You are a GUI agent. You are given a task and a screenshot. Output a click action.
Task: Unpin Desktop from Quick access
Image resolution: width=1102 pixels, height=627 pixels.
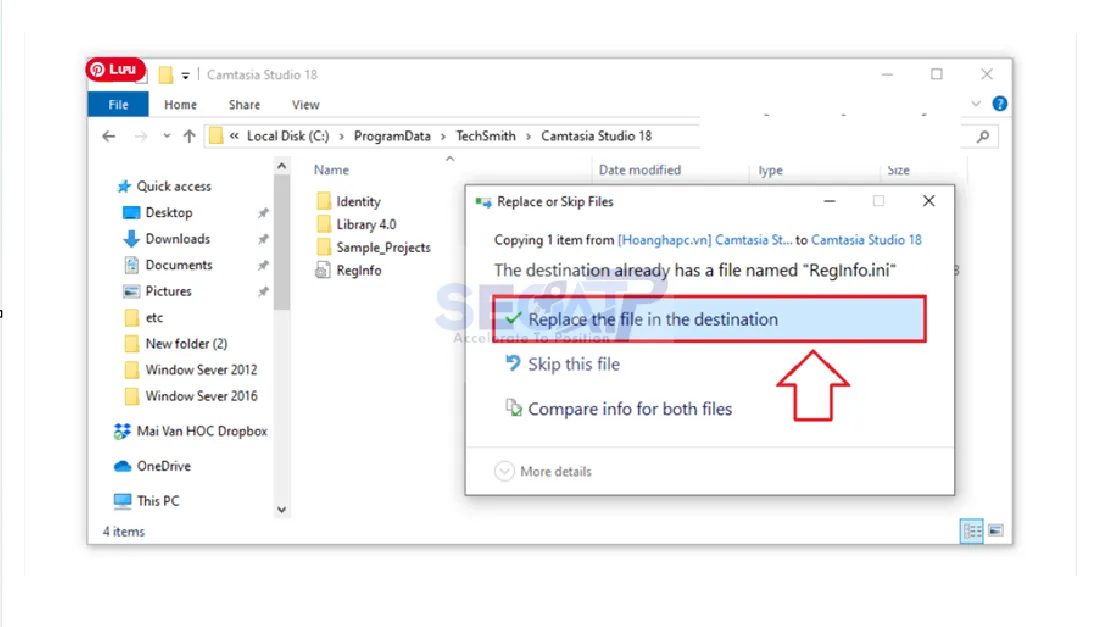click(263, 212)
